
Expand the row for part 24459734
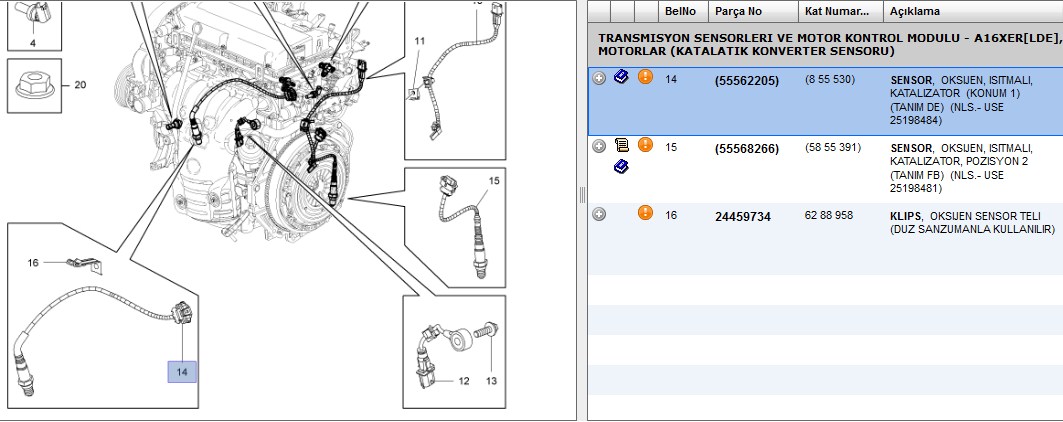click(599, 214)
